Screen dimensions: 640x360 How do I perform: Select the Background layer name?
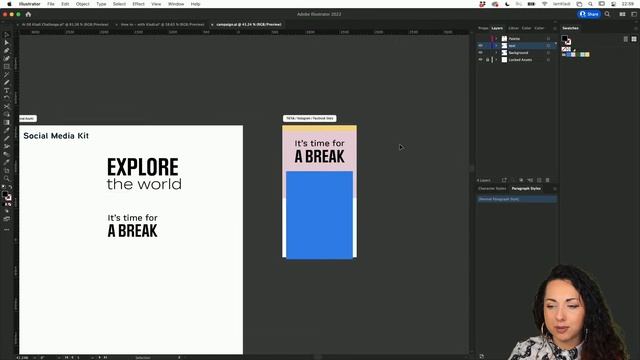tap(518, 53)
